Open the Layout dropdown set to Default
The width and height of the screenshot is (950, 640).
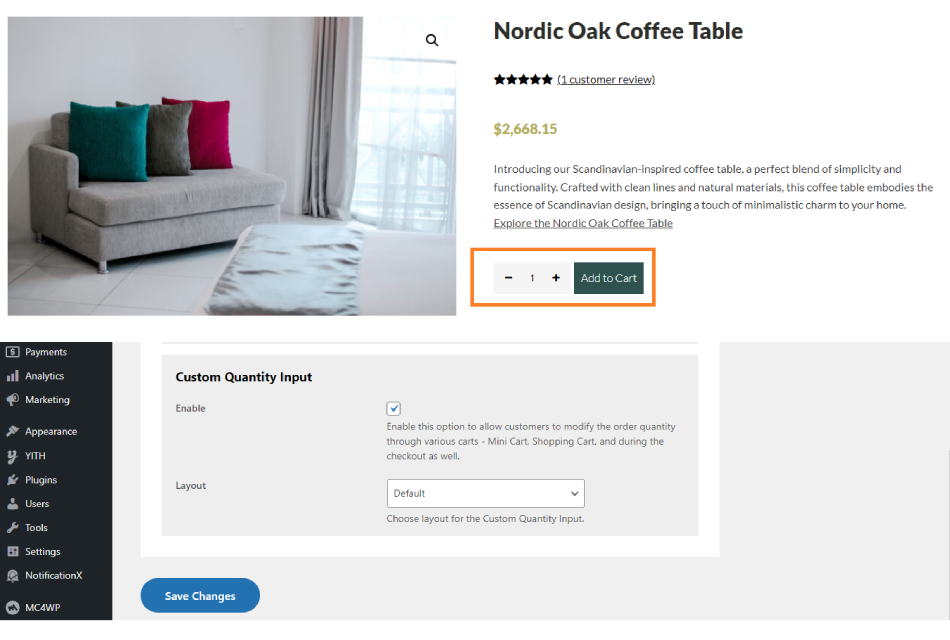tap(485, 493)
